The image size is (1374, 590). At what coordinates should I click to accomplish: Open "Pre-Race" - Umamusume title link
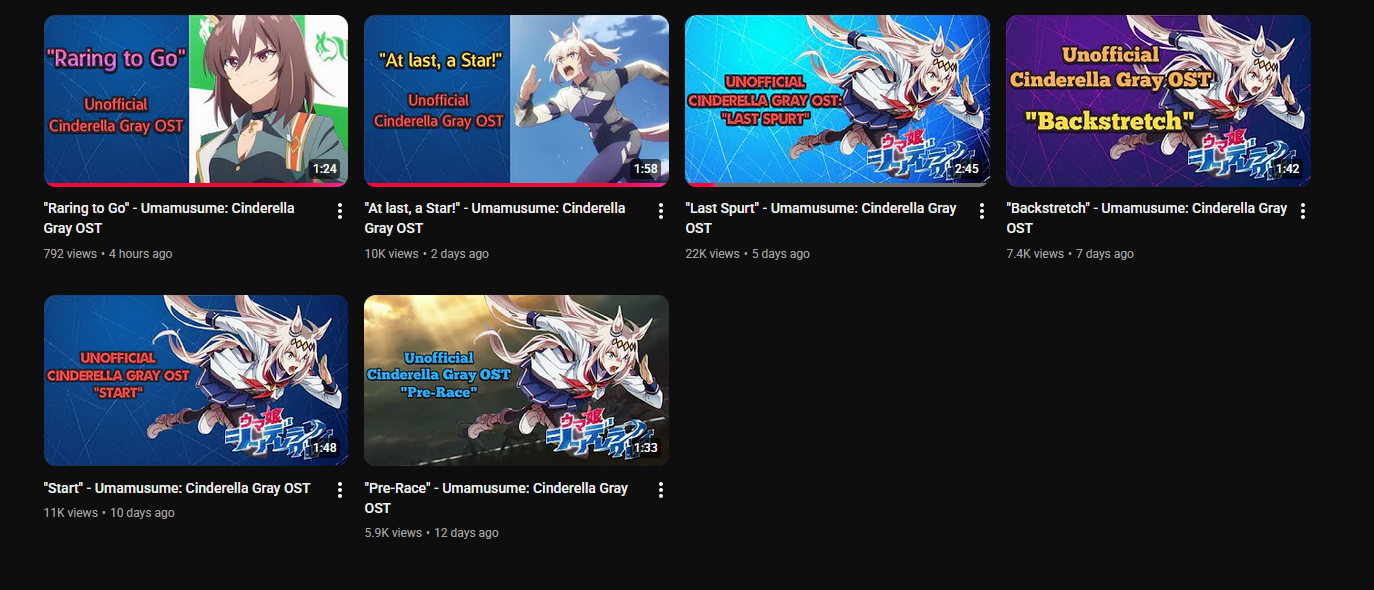[x=496, y=498]
